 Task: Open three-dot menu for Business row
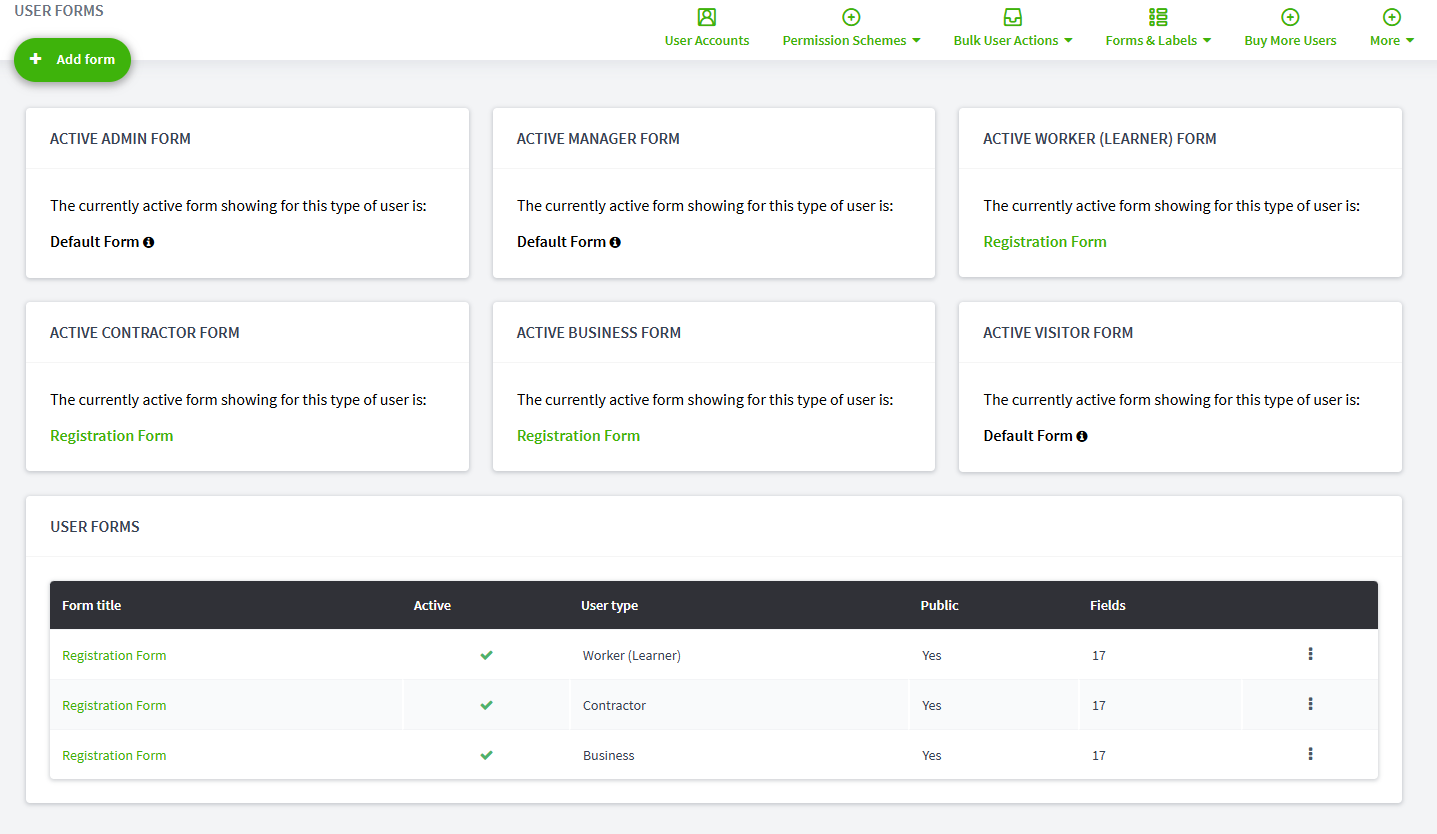click(1310, 754)
